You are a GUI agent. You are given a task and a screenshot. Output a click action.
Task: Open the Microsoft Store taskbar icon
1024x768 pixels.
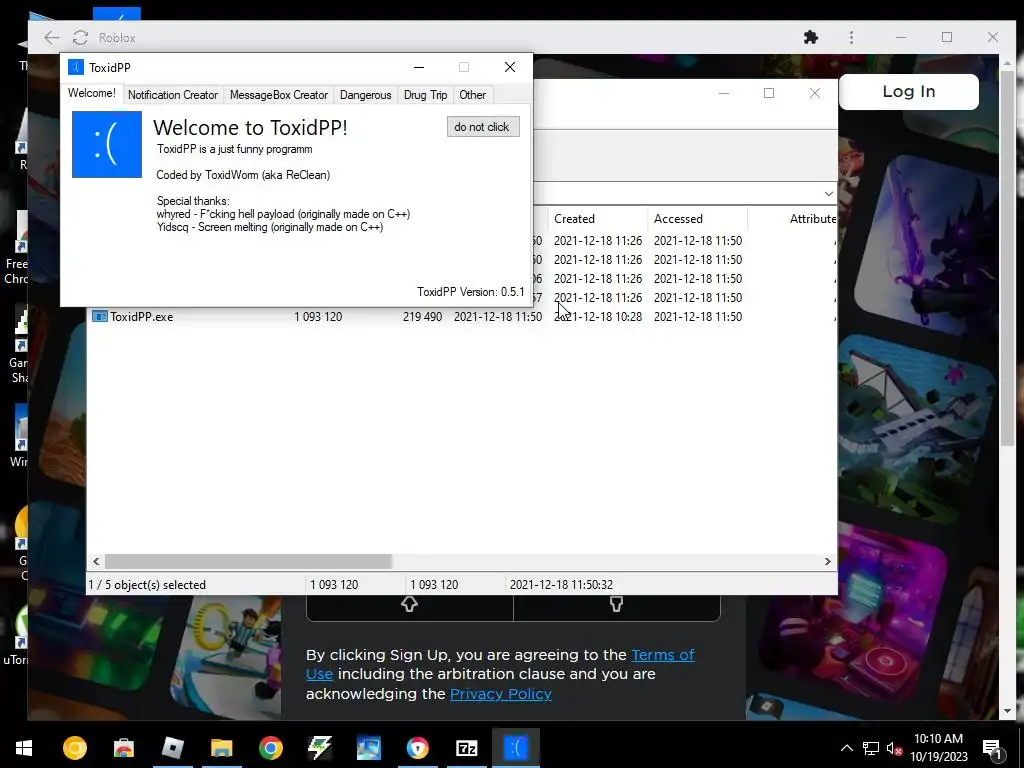[x=123, y=748]
